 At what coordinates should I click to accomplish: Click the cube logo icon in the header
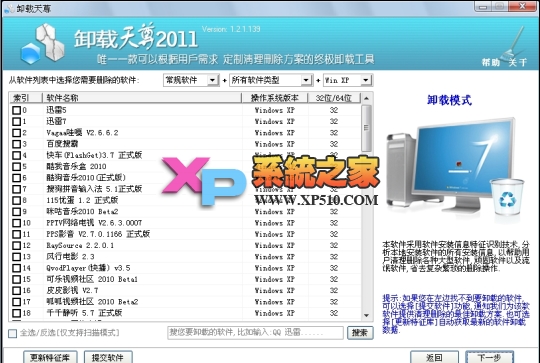coord(43,44)
